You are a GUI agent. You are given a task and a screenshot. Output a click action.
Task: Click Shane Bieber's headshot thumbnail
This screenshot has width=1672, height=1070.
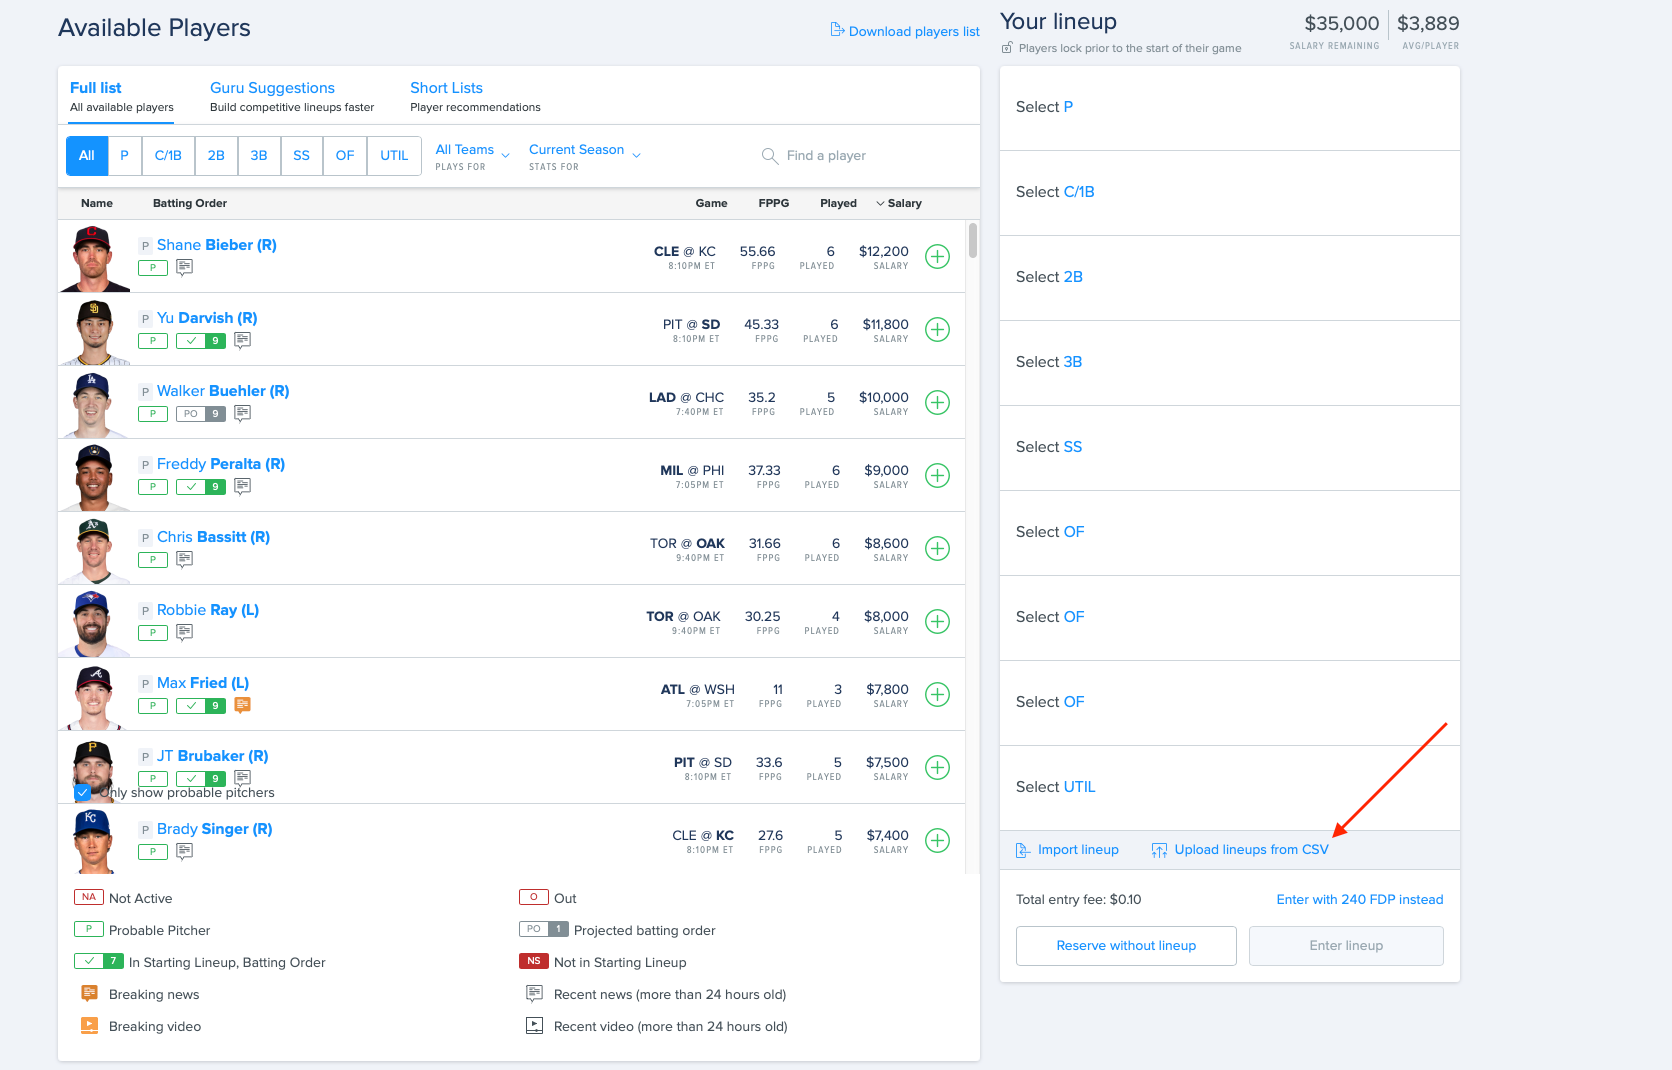pos(94,258)
